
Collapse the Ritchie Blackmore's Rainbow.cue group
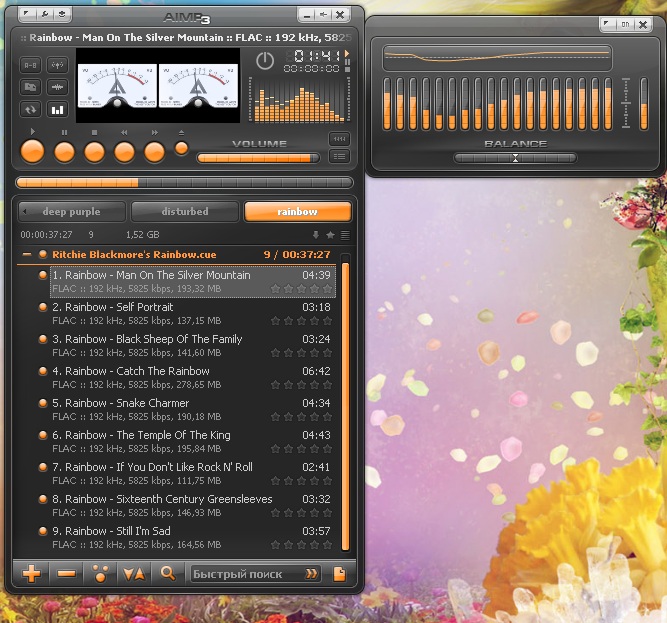27,255
